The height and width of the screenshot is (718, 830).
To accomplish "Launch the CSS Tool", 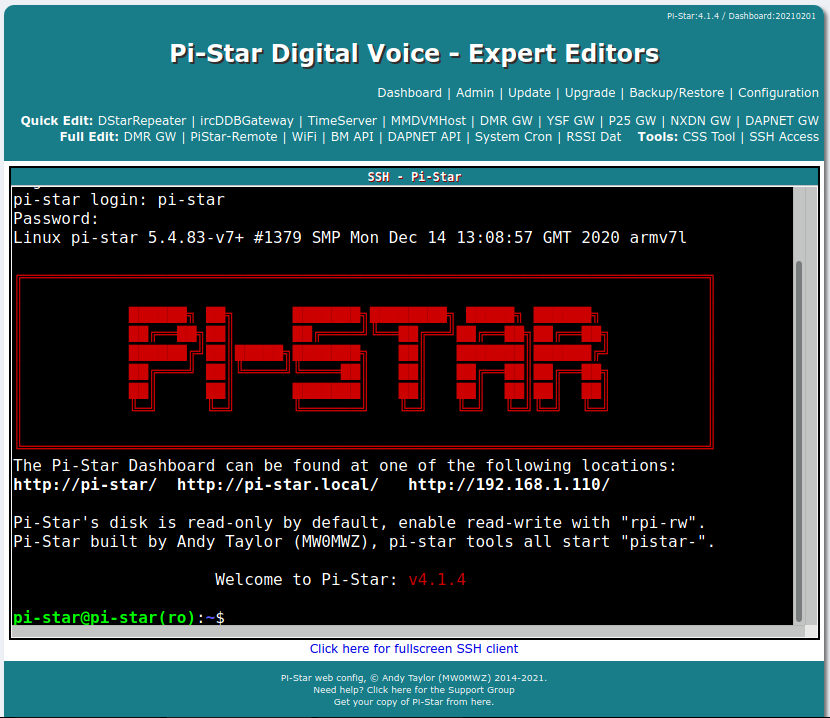I will click(709, 137).
